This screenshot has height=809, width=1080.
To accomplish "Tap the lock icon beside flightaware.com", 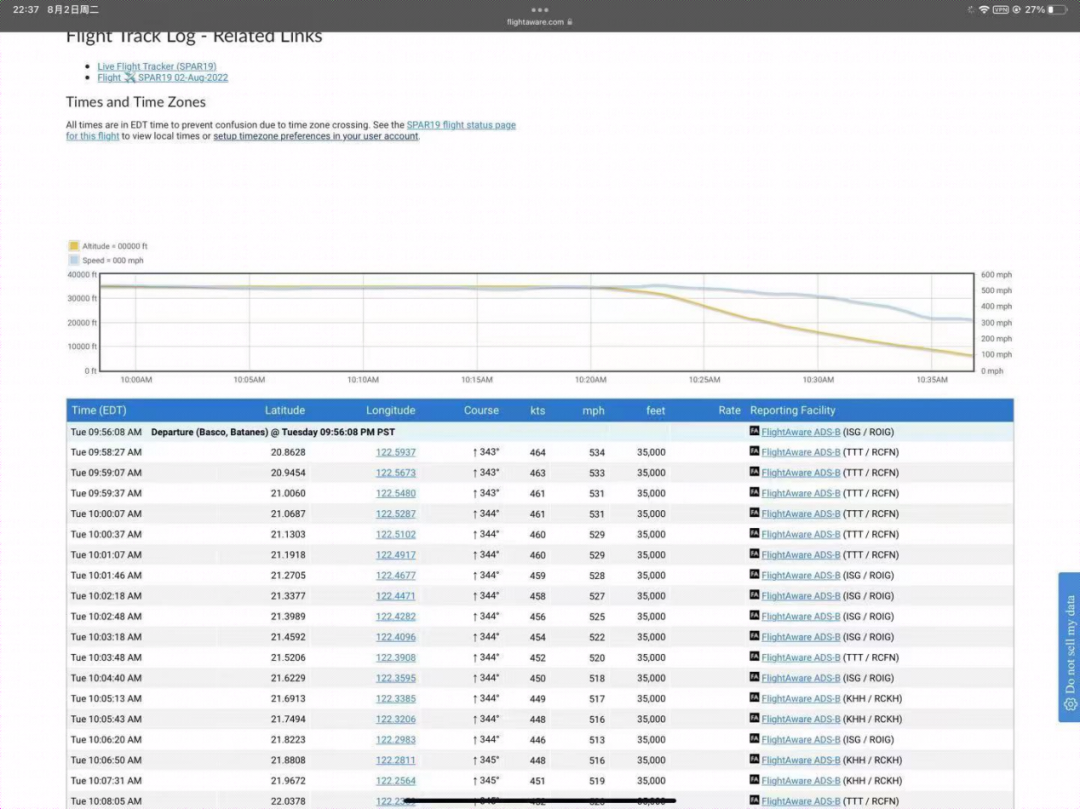I will tap(570, 22).
